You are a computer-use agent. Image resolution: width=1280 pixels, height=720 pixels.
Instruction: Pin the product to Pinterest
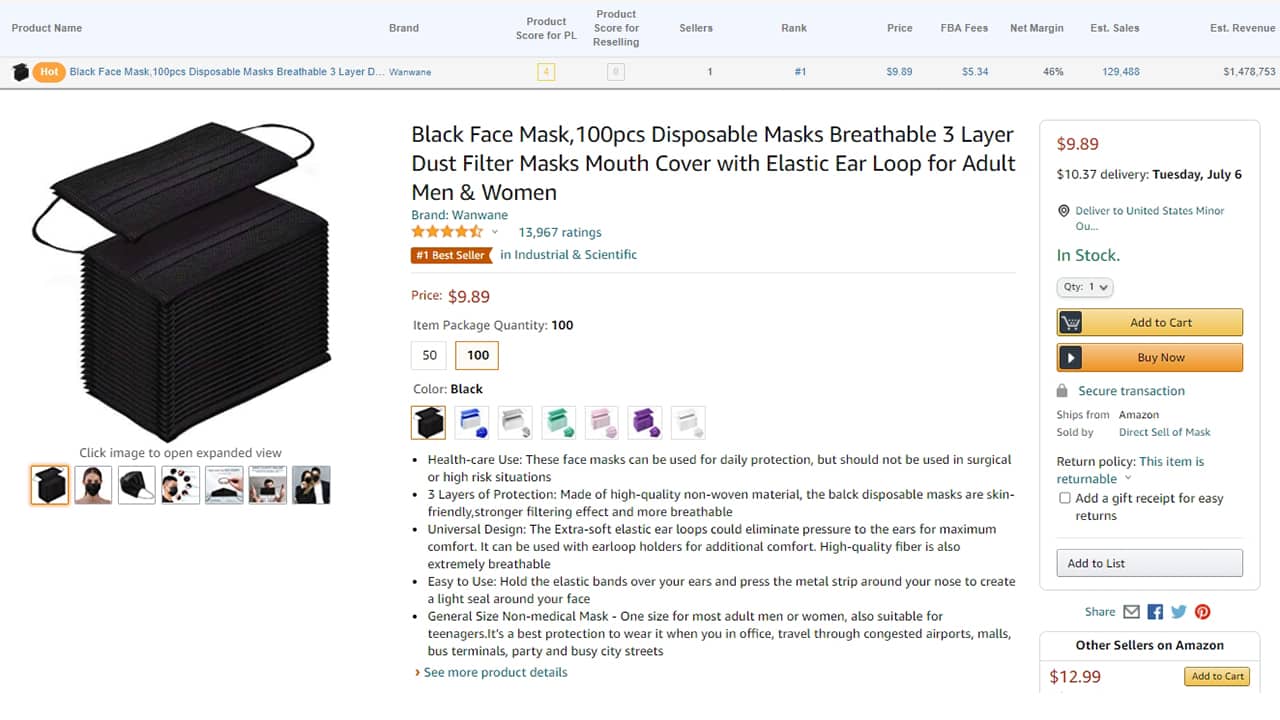point(1202,611)
